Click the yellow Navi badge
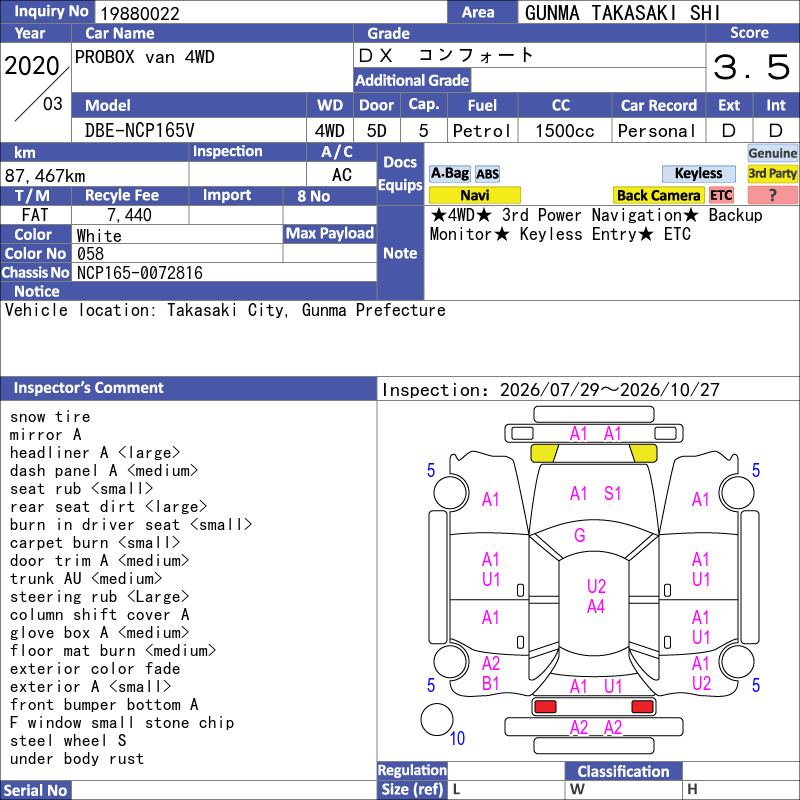Image resolution: width=800 pixels, height=800 pixels. [x=474, y=195]
